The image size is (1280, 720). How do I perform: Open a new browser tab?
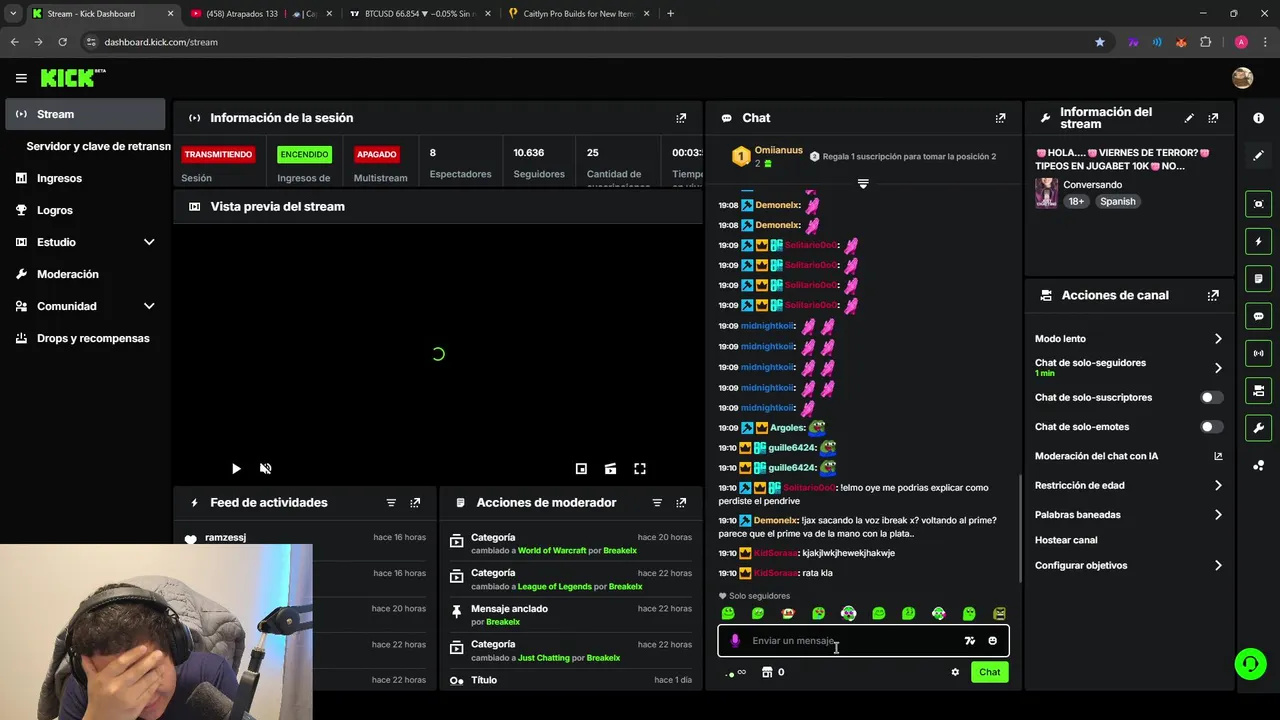(670, 14)
